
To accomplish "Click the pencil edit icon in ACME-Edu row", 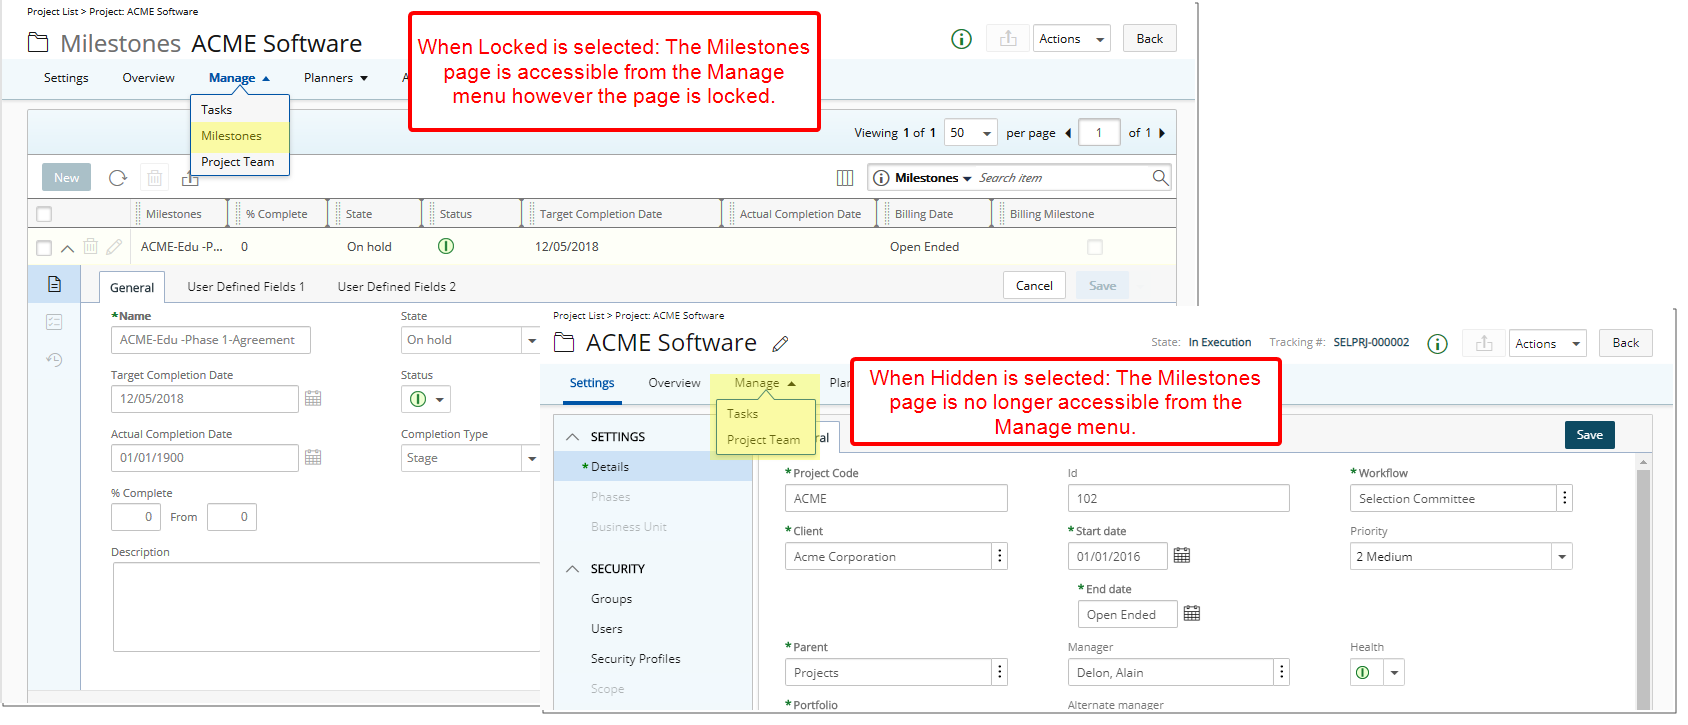I will click(x=114, y=246).
